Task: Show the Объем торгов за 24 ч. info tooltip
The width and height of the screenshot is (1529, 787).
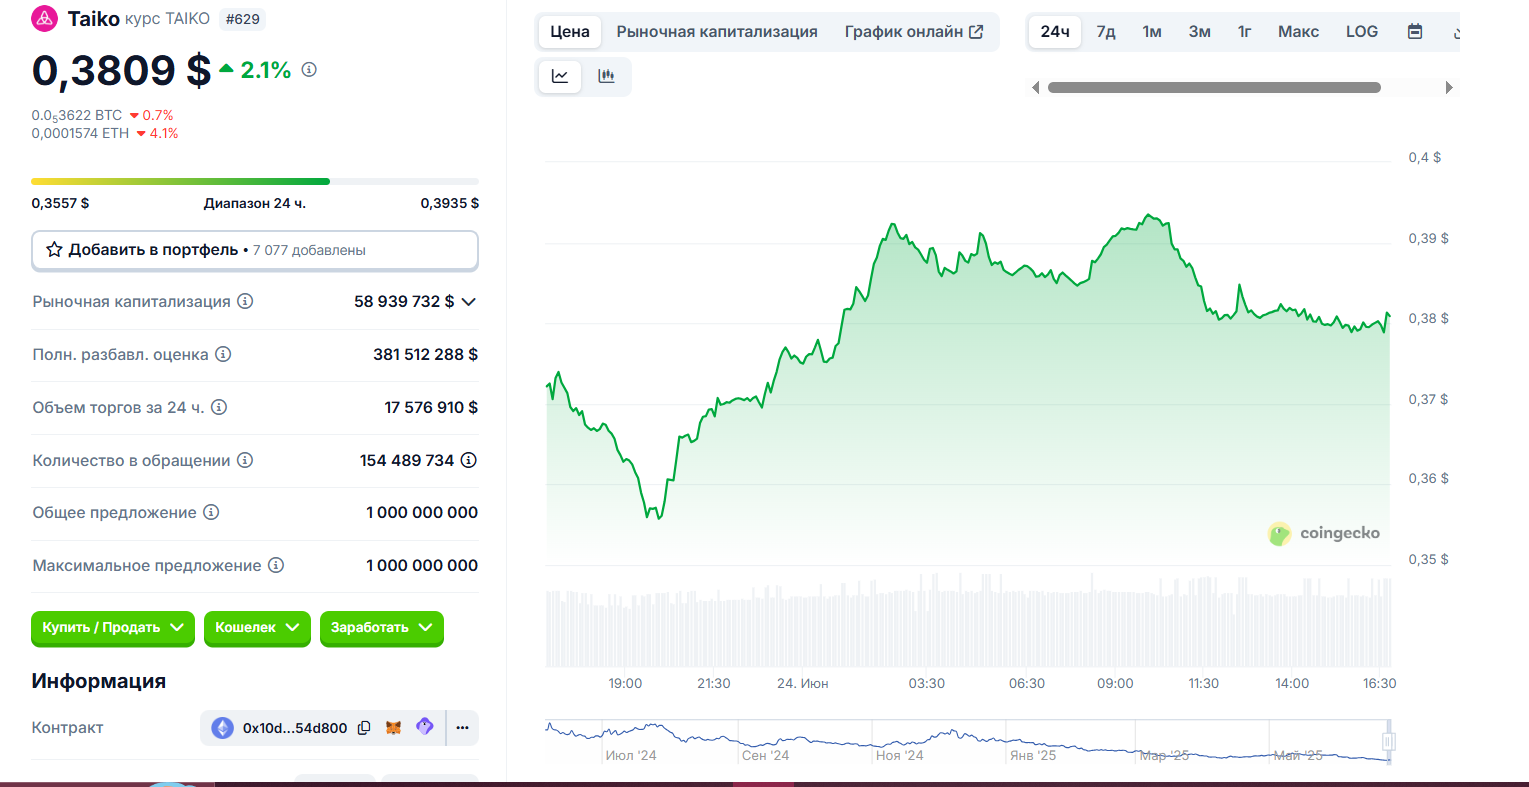Action: point(219,407)
